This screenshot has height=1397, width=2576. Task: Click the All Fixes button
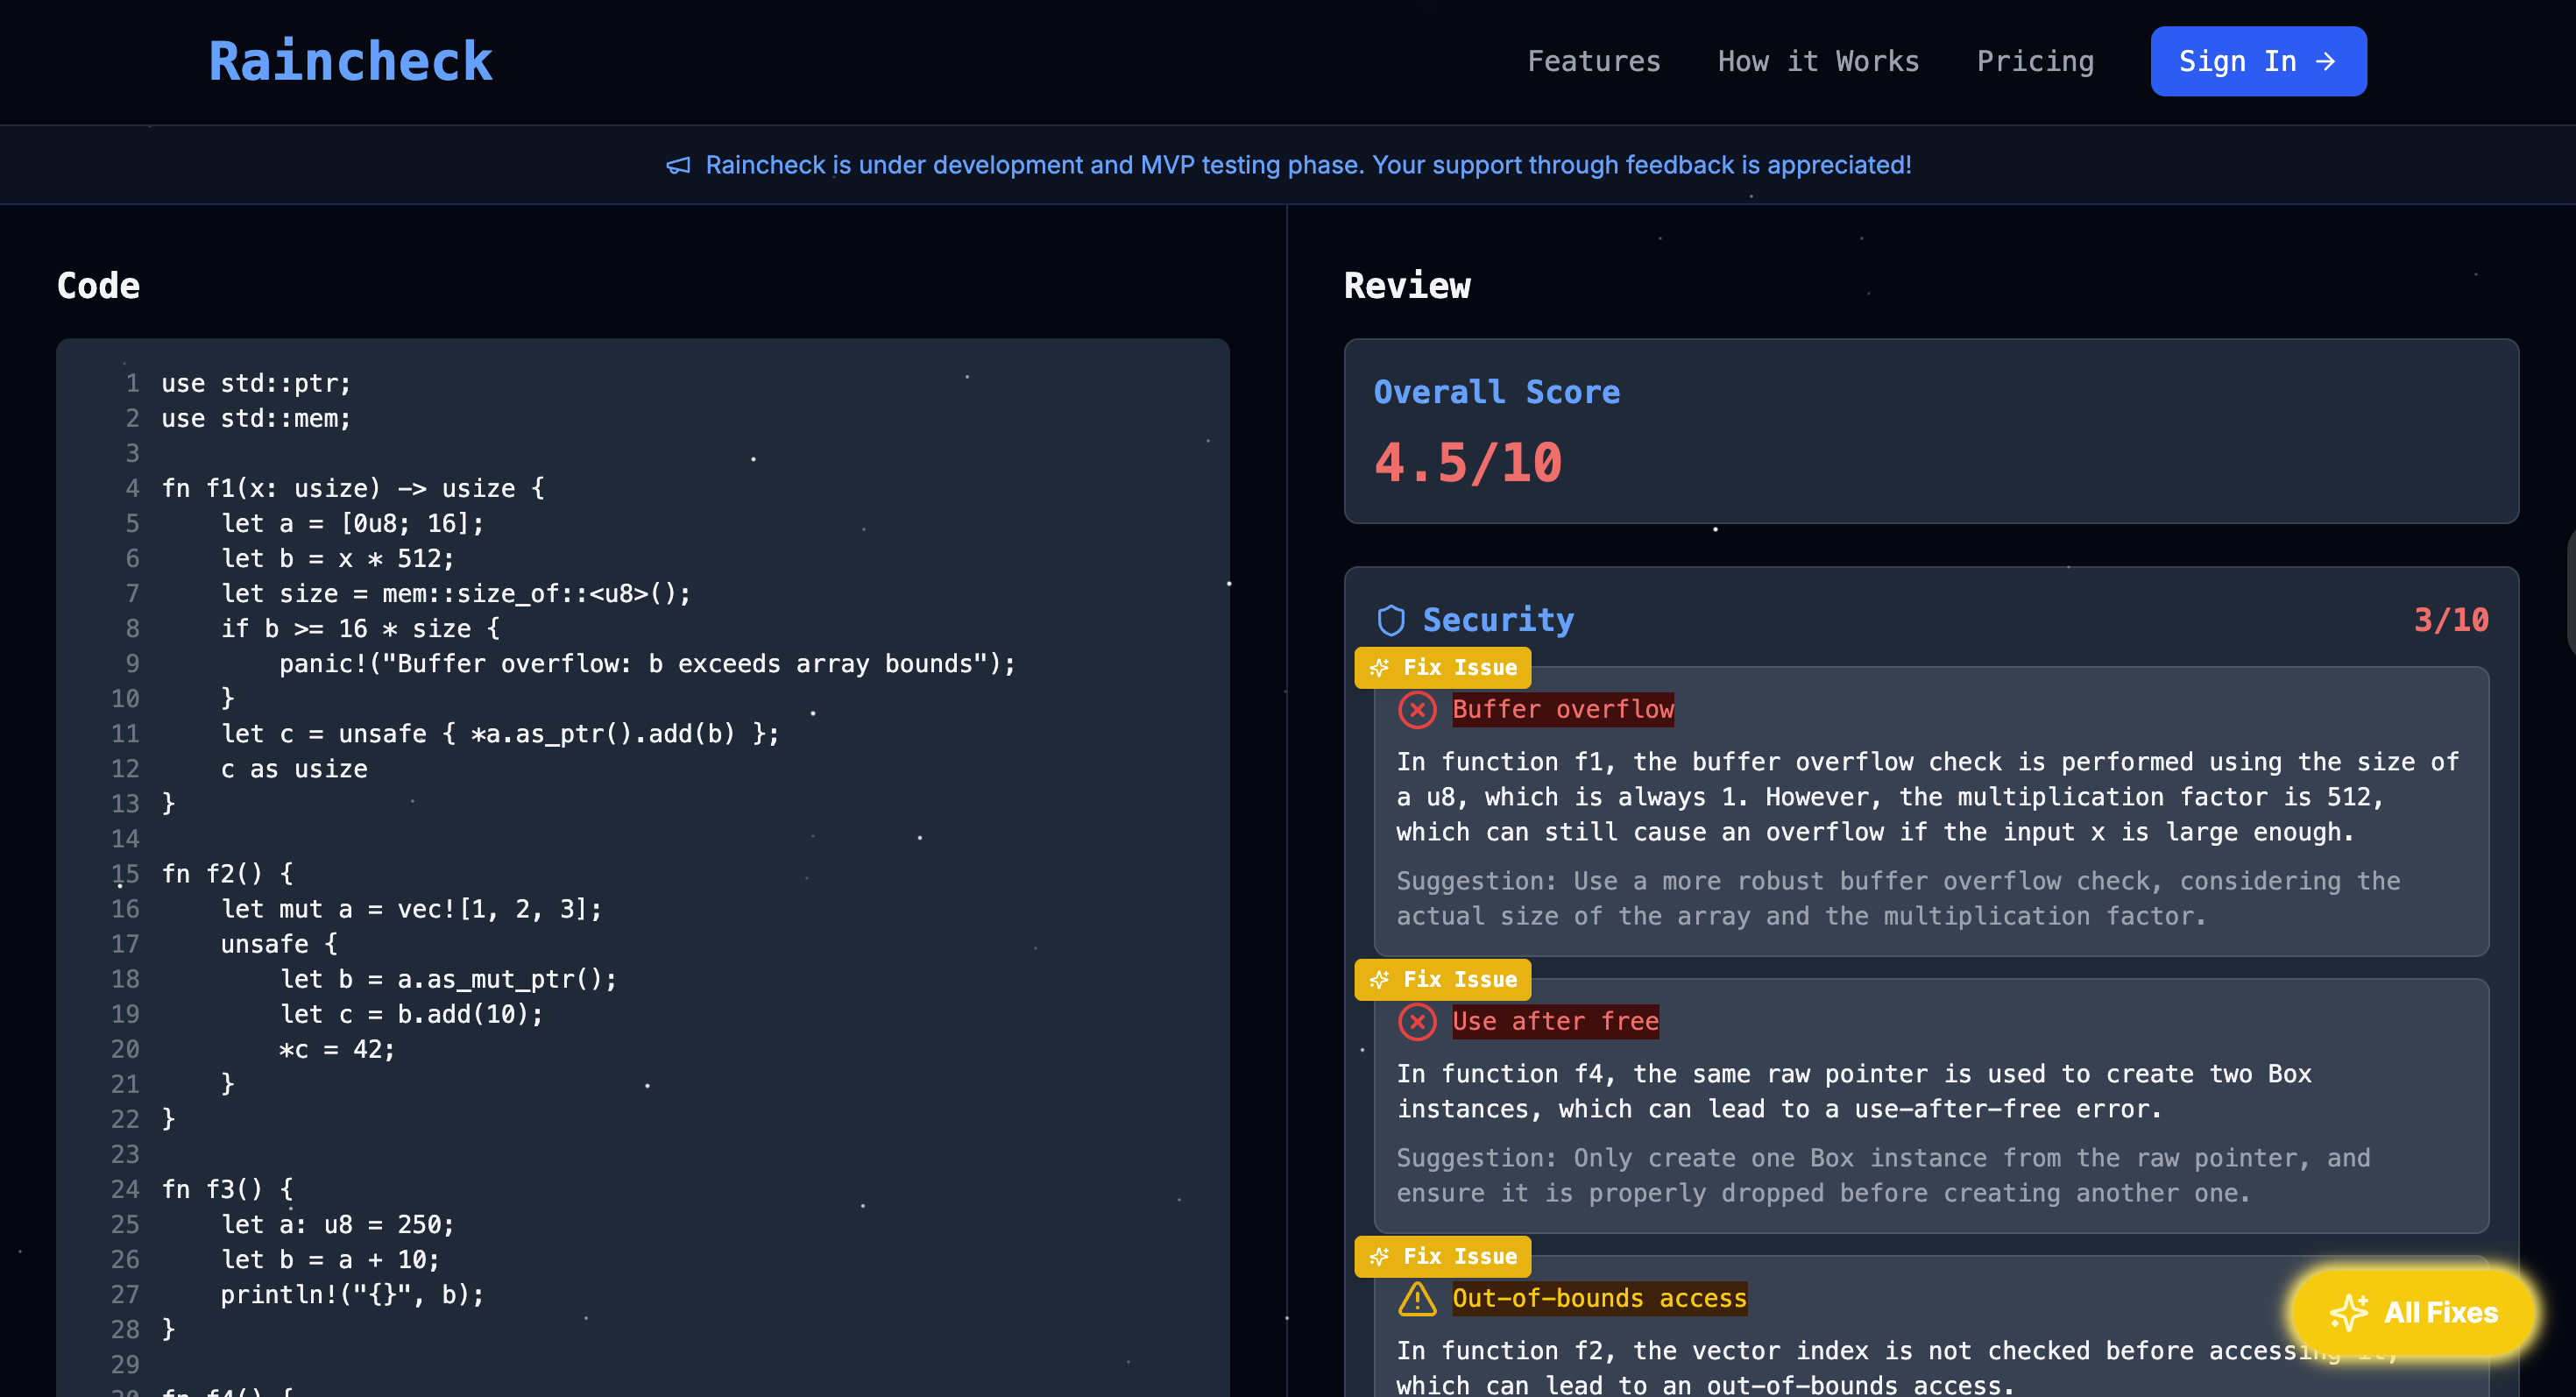2413,1312
